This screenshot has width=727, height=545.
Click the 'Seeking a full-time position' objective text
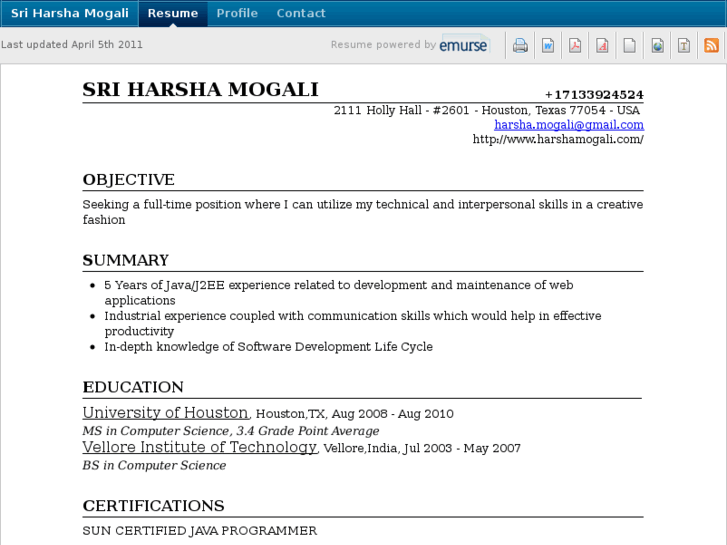pos(363,212)
